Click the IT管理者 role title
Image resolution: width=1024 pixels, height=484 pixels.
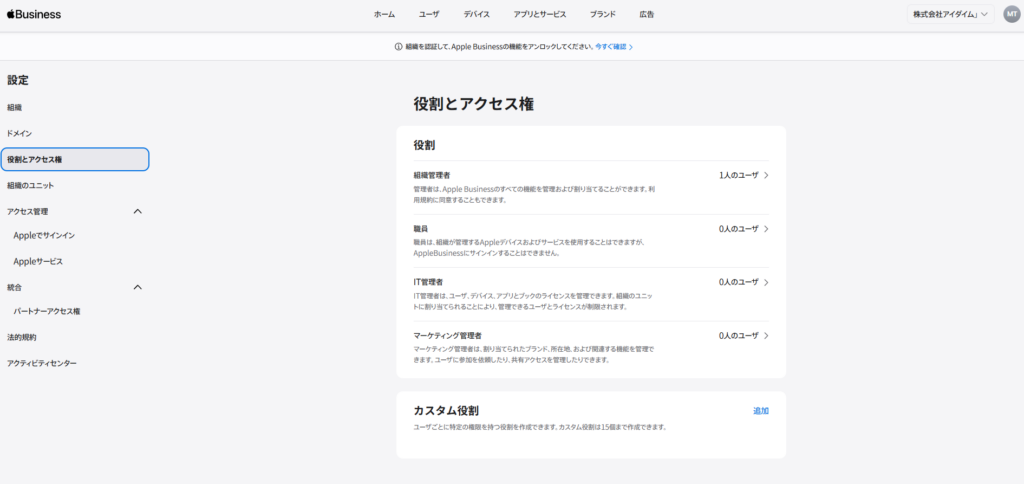pos(428,282)
